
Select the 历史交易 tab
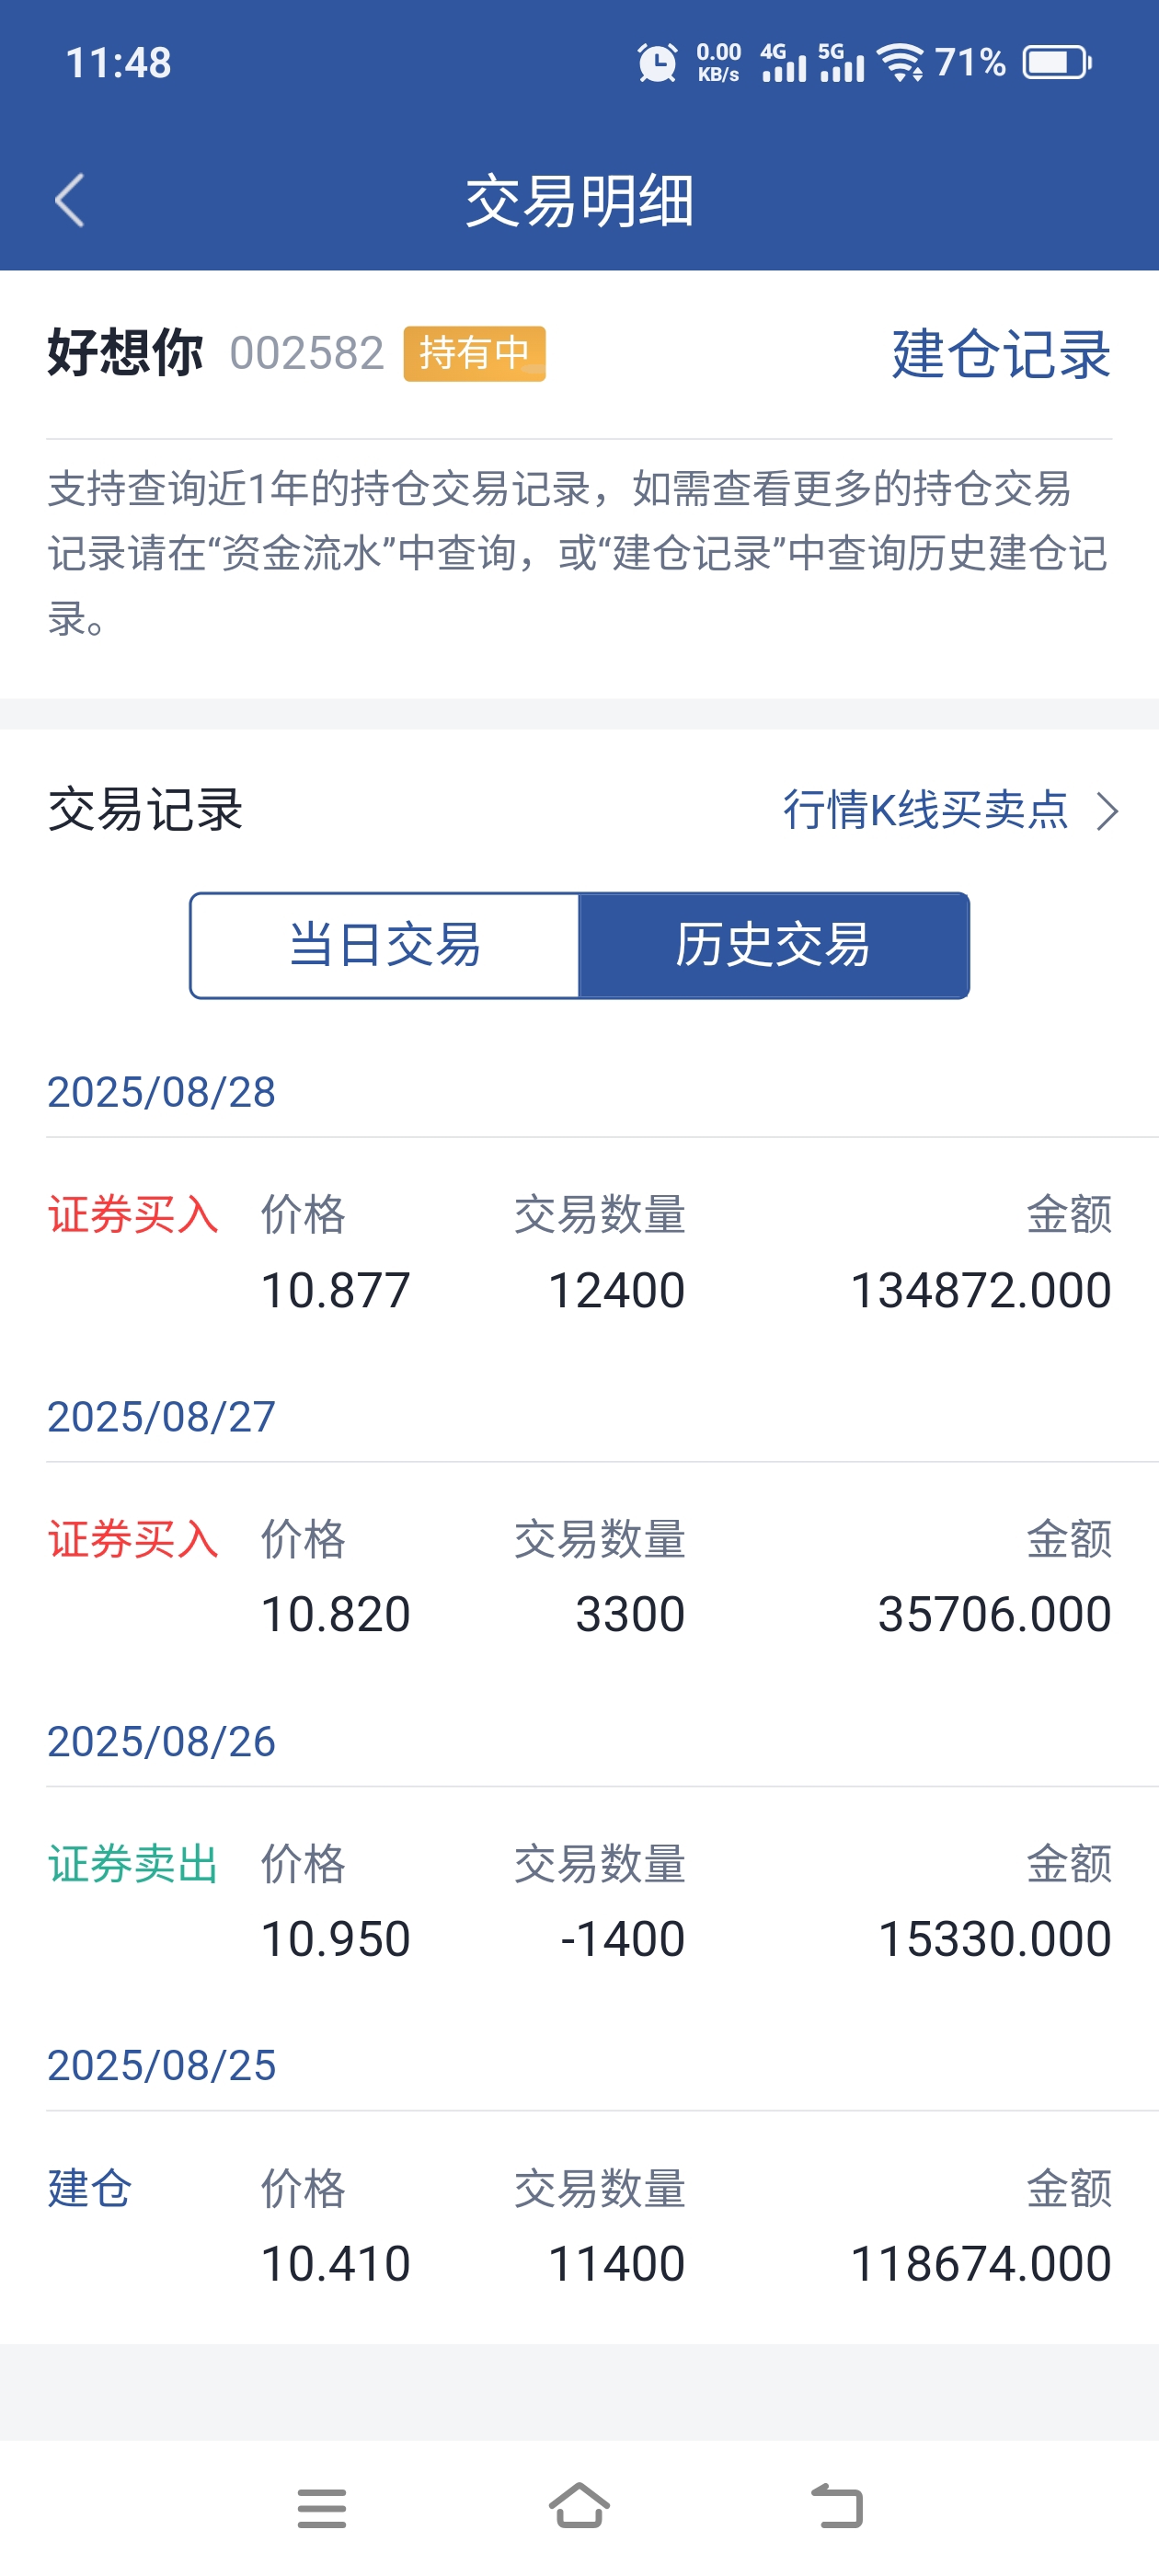pyautogui.click(x=774, y=945)
